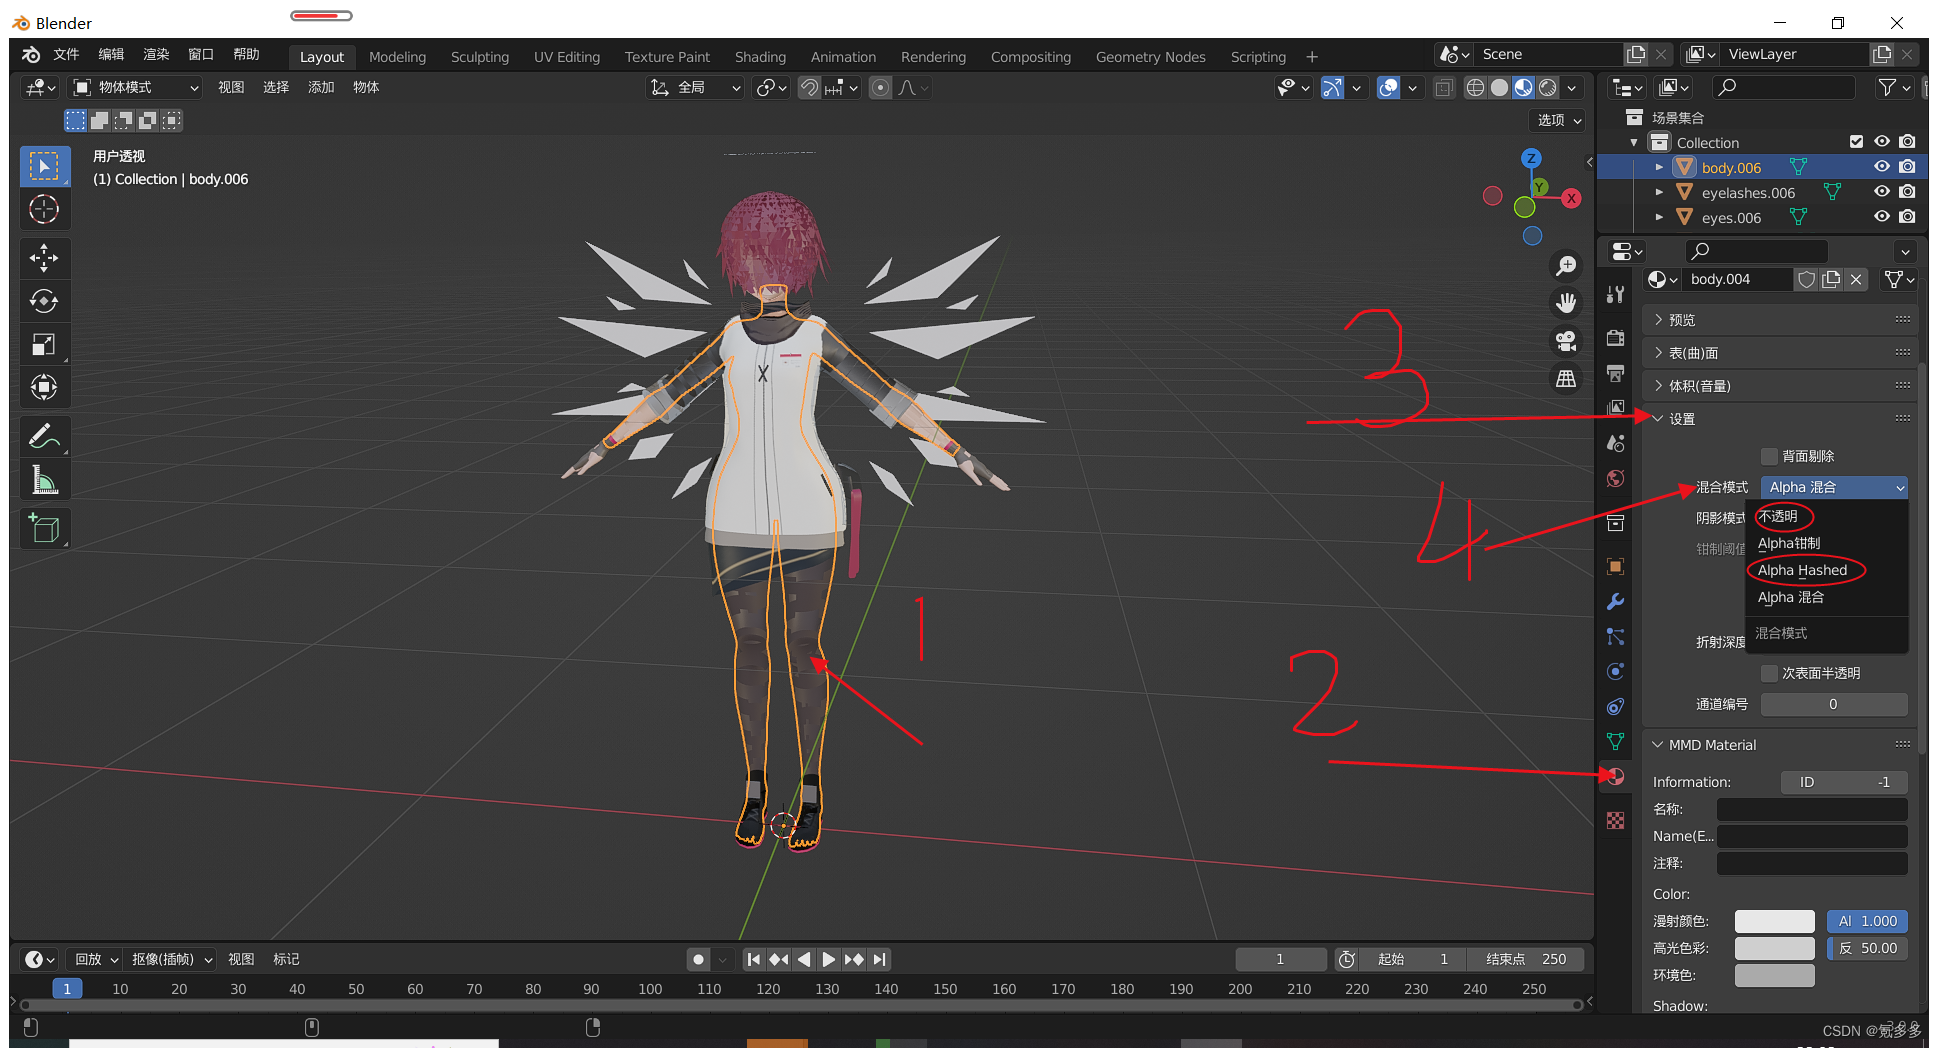Toggle snapping magnet icon
The image size is (1938, 1048).
[810, 88]
